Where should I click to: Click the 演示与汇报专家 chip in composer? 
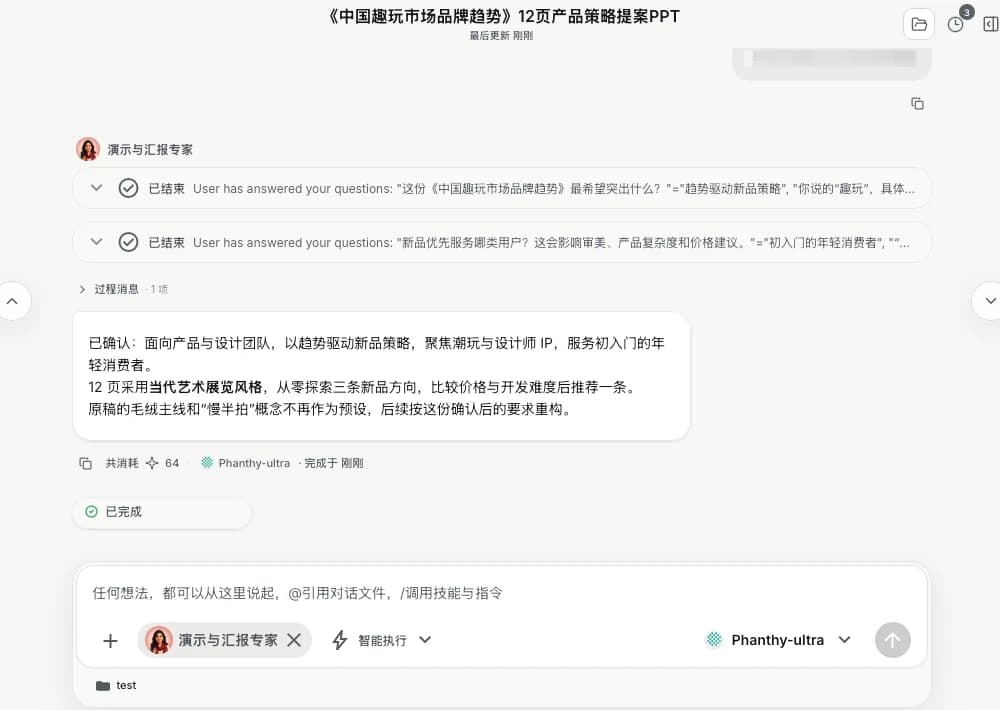pyautogui.click(x=224, y=640)
